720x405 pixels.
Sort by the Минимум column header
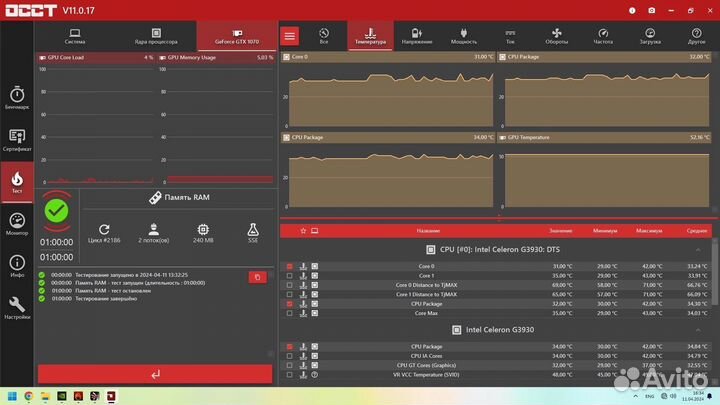pos(605,231)
